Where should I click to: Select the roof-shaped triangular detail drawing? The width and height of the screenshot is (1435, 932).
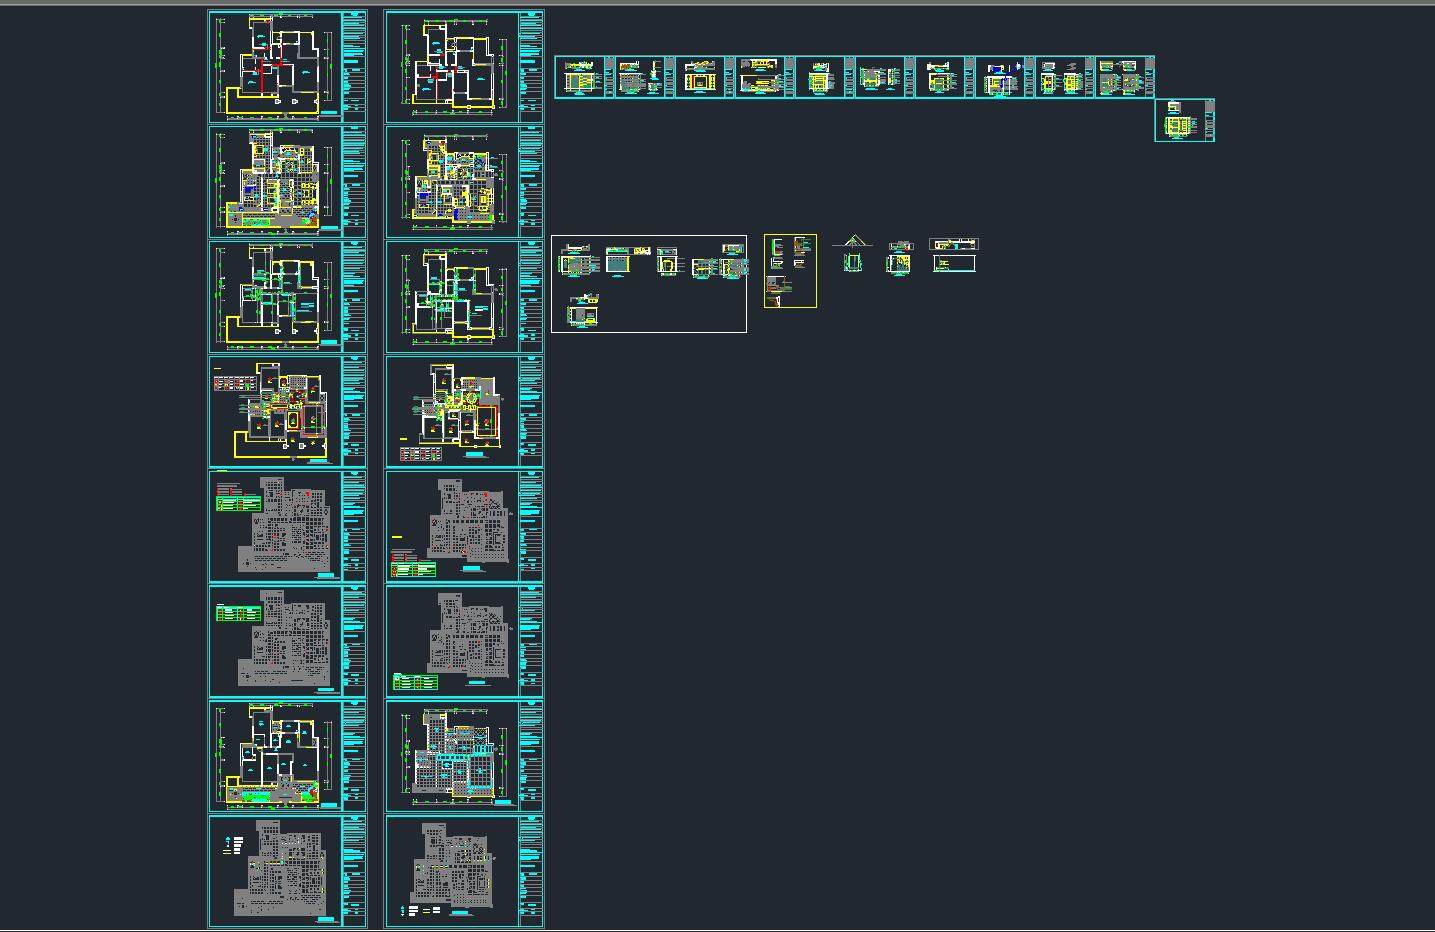click(852, 242)
